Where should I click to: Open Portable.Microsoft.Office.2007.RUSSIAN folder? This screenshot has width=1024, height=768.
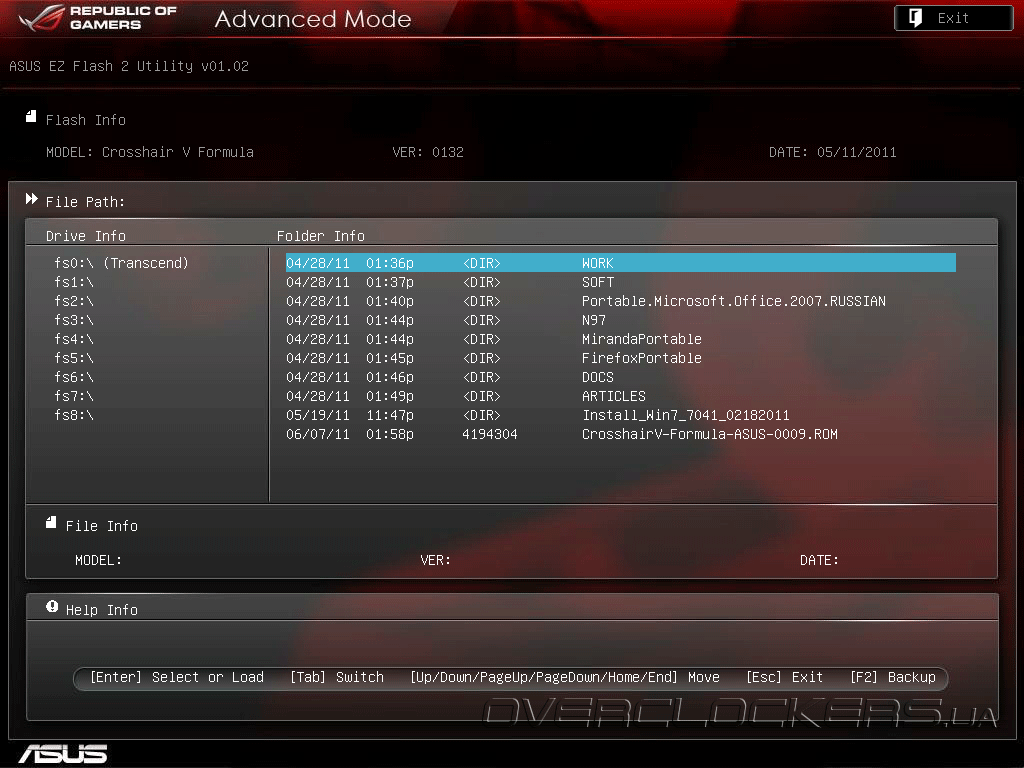click(620, 301)
